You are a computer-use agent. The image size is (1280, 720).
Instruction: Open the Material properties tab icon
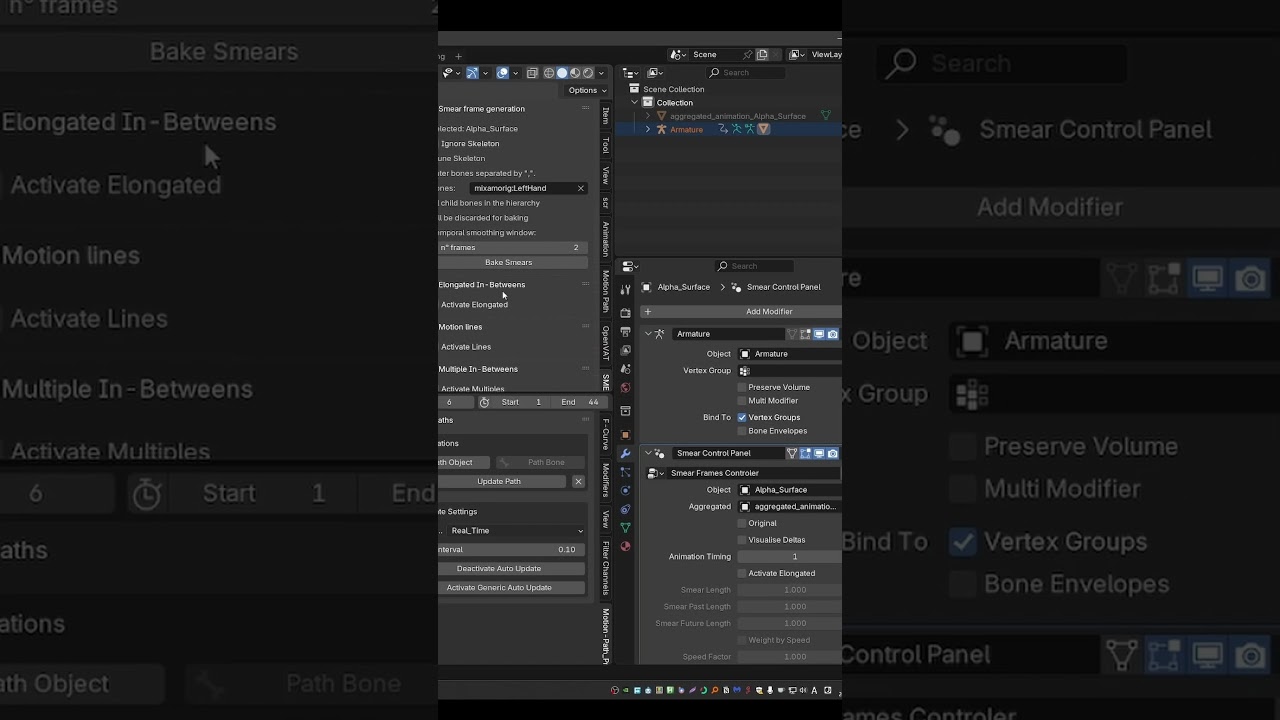626,546
